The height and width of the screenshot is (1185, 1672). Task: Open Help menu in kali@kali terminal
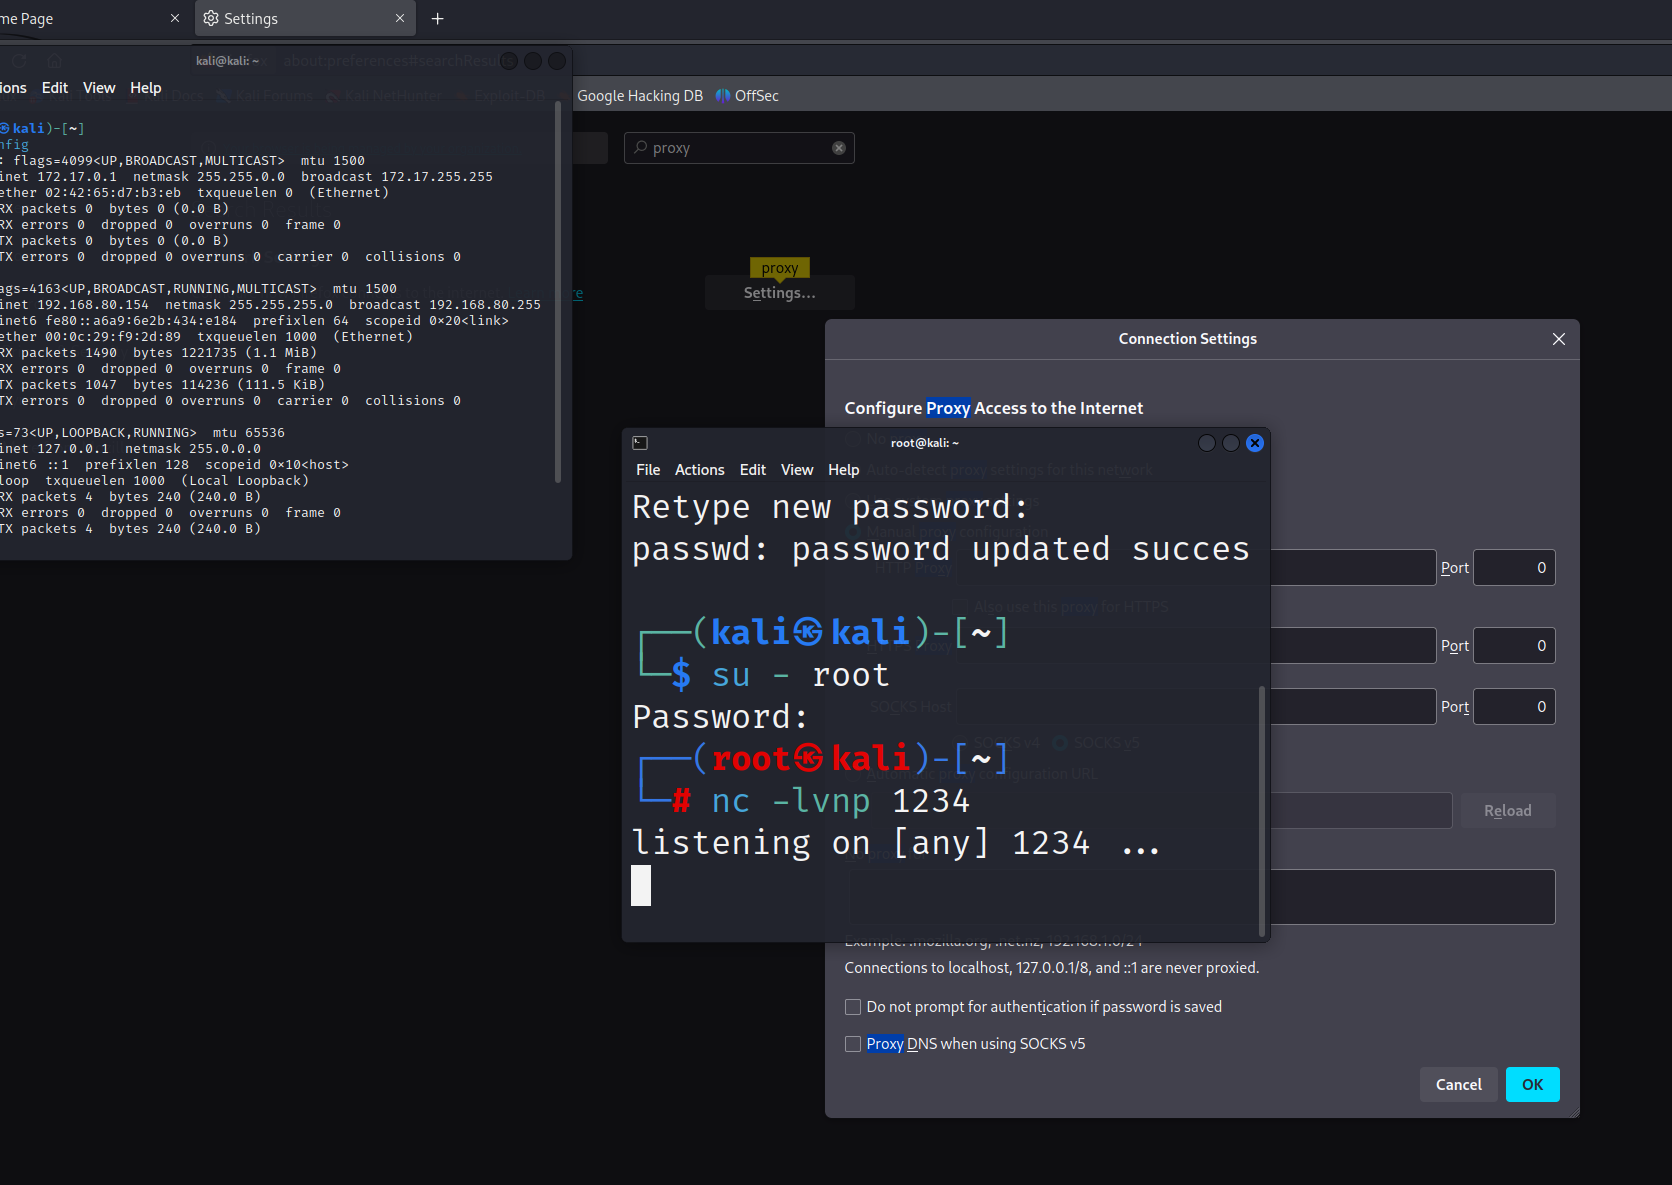pos(146,88)
